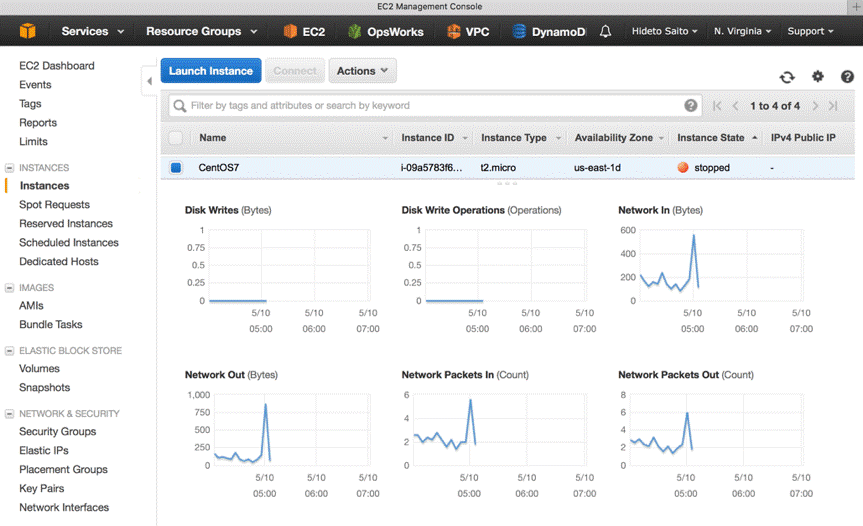The width and height of the screenshot is (863, 526).
Task: Go to first page of results
Action: (x=717, y=106)
